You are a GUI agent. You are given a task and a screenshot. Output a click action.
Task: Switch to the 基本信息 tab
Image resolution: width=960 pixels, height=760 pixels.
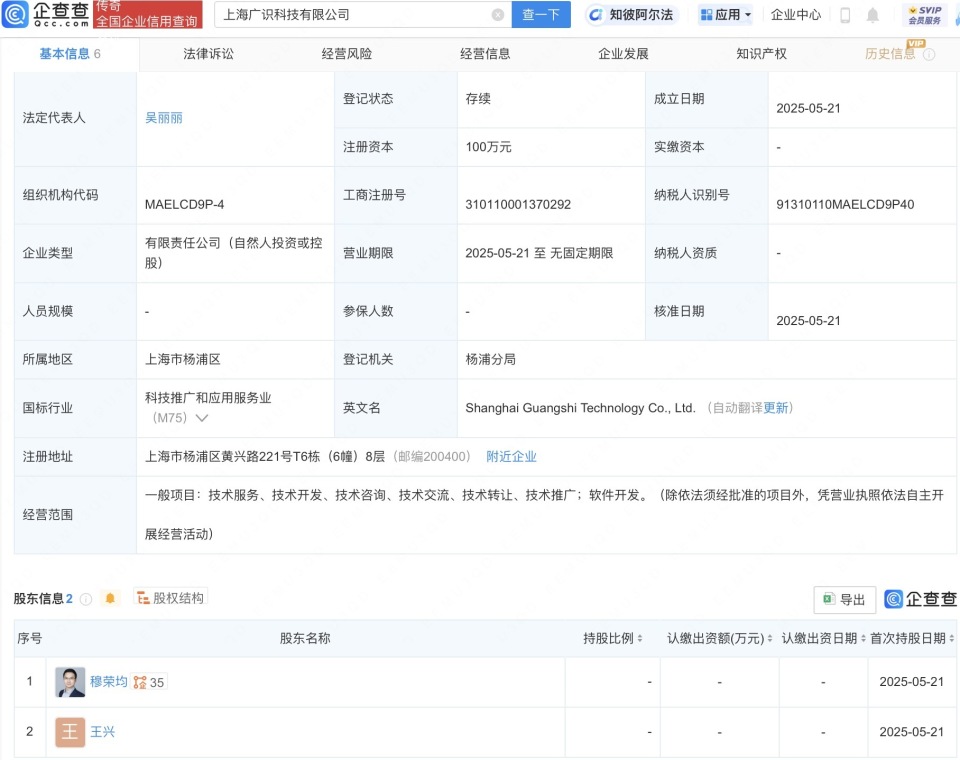tap(70, 54)
